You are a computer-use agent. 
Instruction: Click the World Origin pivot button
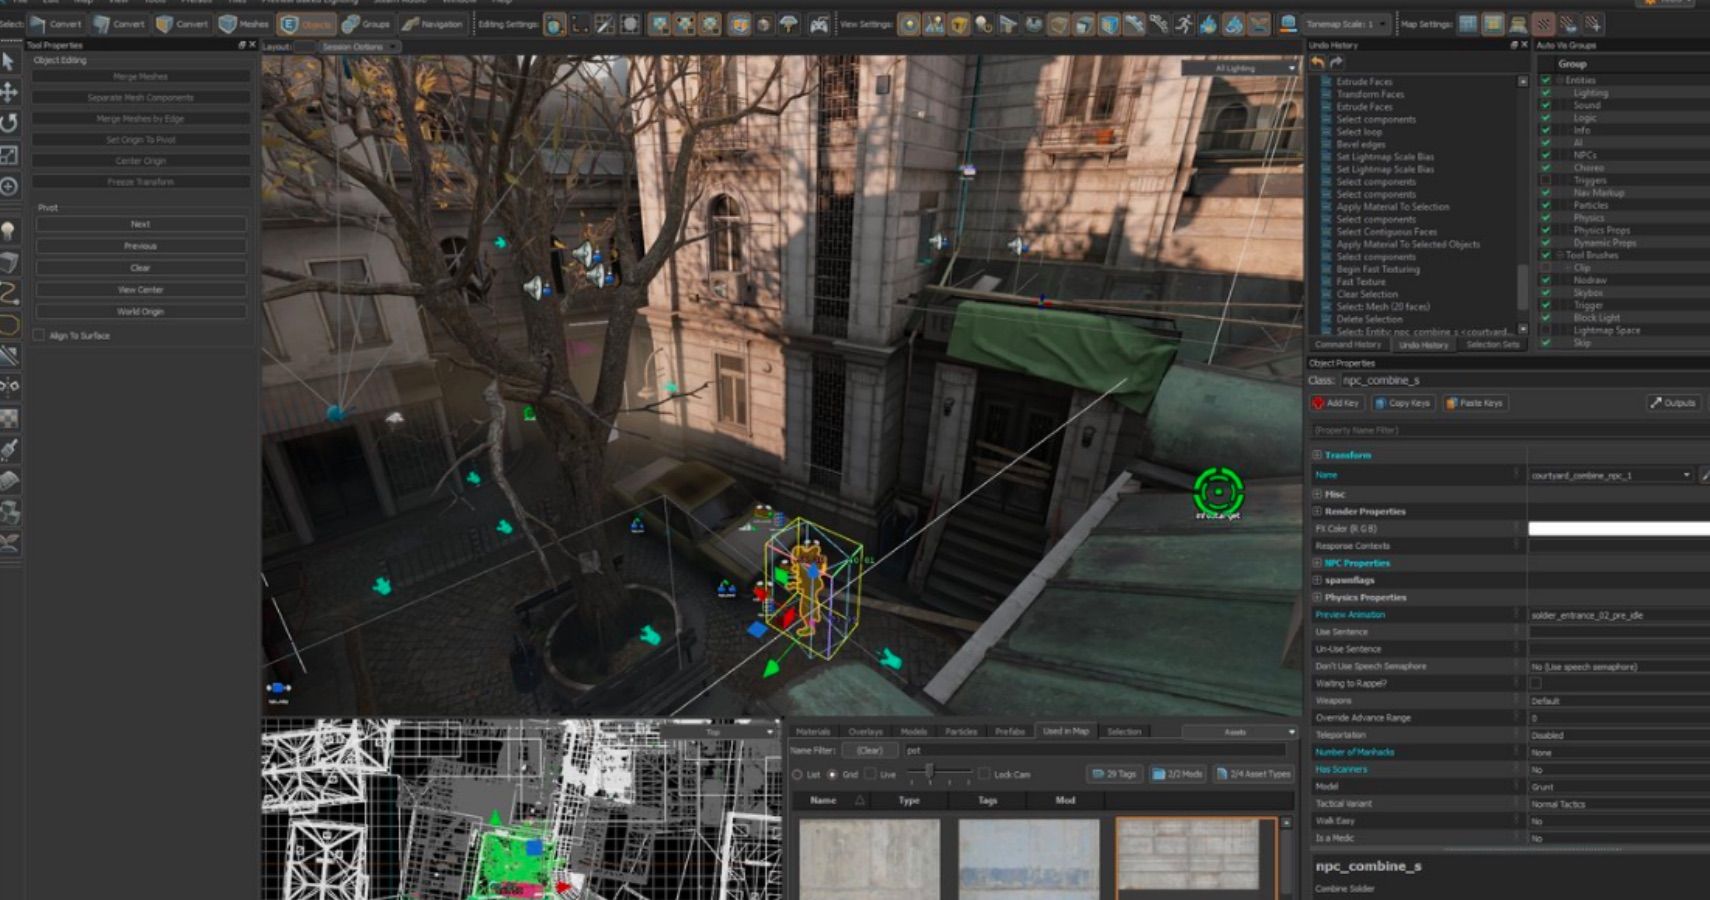[141, 312]
